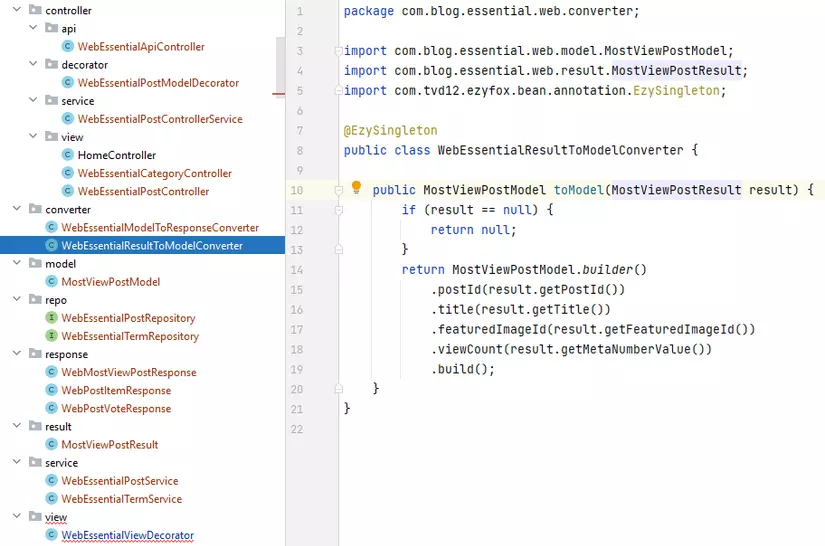This screenshot has width=825, height=546.
Task: Click the class icon of WebEssentialTermService
Action: pos(51,499)
